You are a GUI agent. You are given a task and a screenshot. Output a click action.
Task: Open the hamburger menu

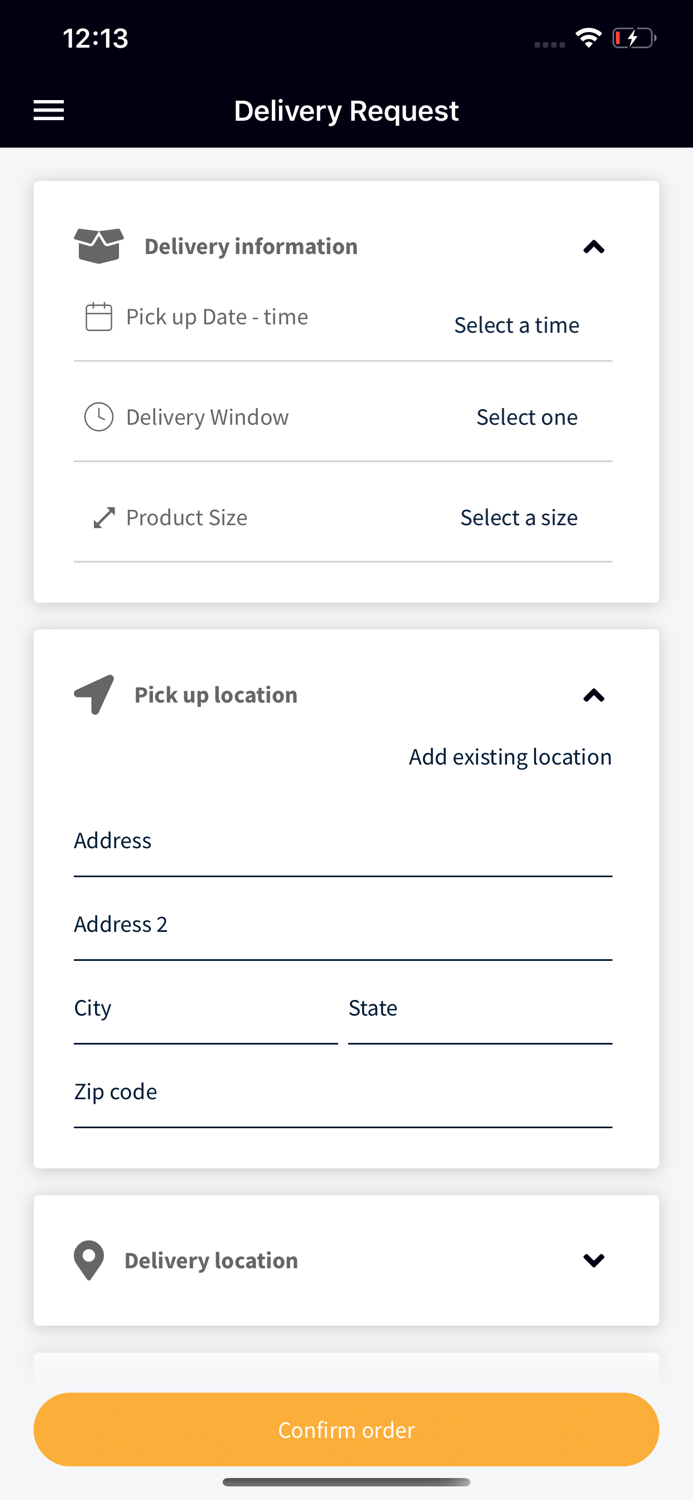[49, 111]
